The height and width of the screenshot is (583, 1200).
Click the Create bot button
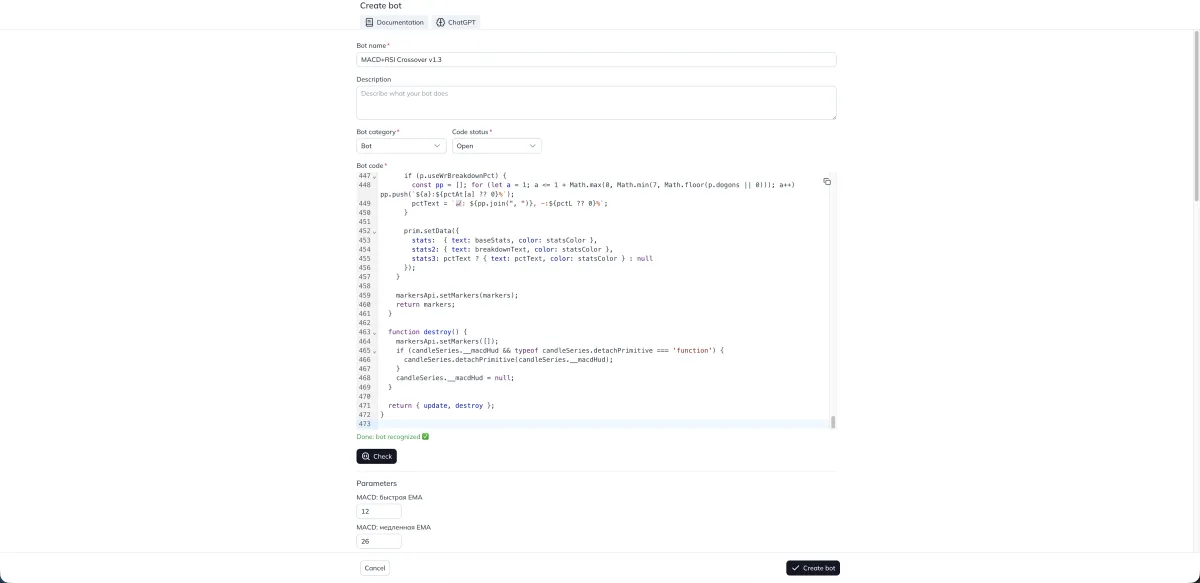click(x=812, y=567)
